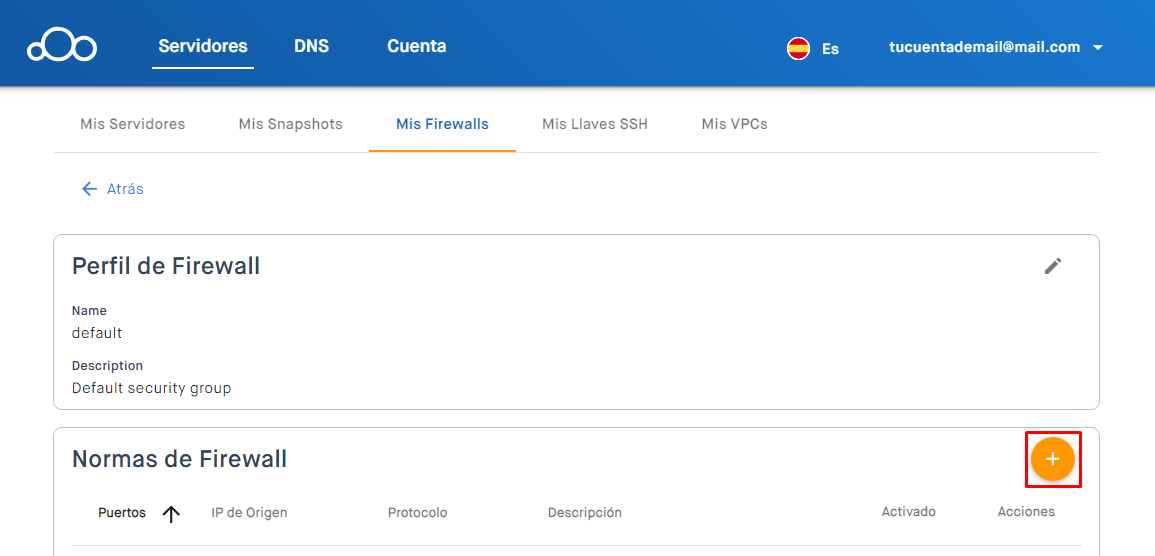Open the DNS menu
This screenshot has height=556, width=1155.
tap(312, 46)
